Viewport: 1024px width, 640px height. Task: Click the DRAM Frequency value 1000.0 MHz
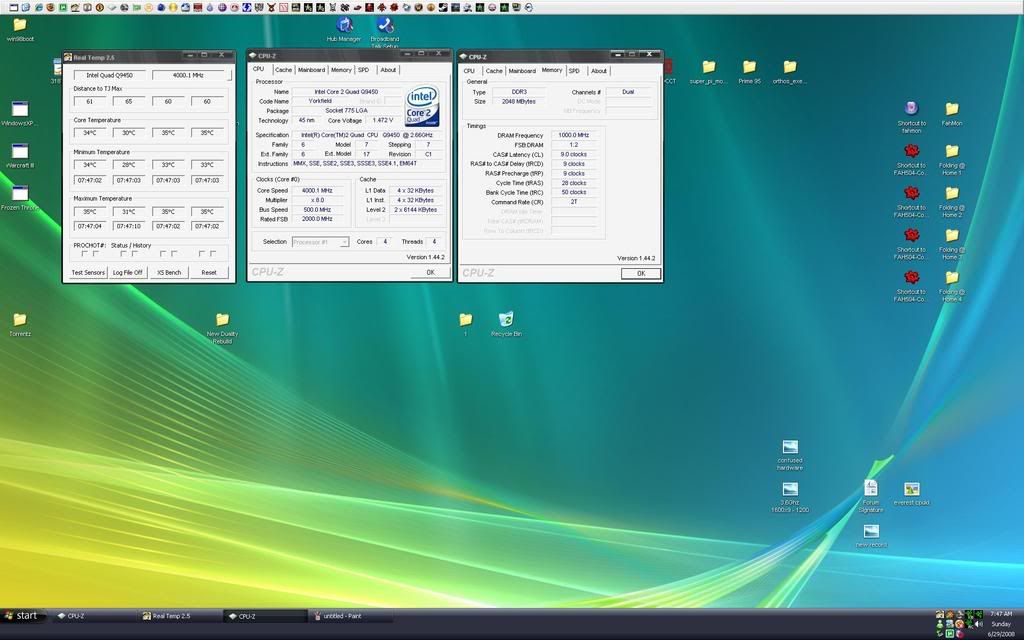click(573, 135)
